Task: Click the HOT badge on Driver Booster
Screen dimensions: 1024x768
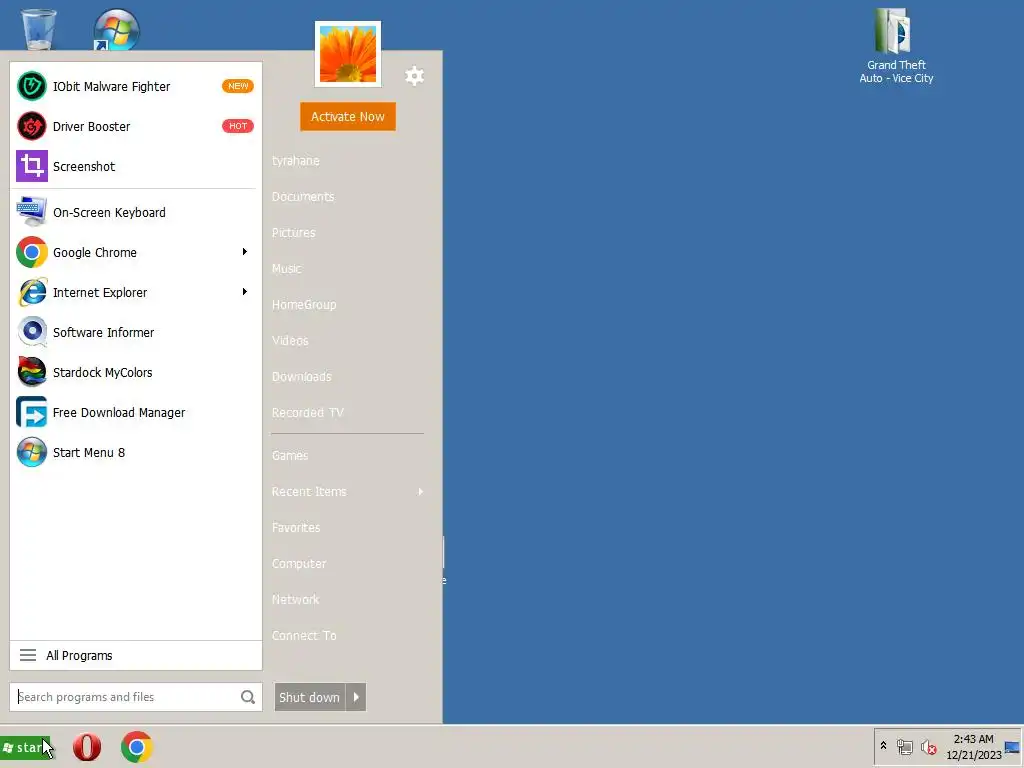Action: (x=238, y=126)
